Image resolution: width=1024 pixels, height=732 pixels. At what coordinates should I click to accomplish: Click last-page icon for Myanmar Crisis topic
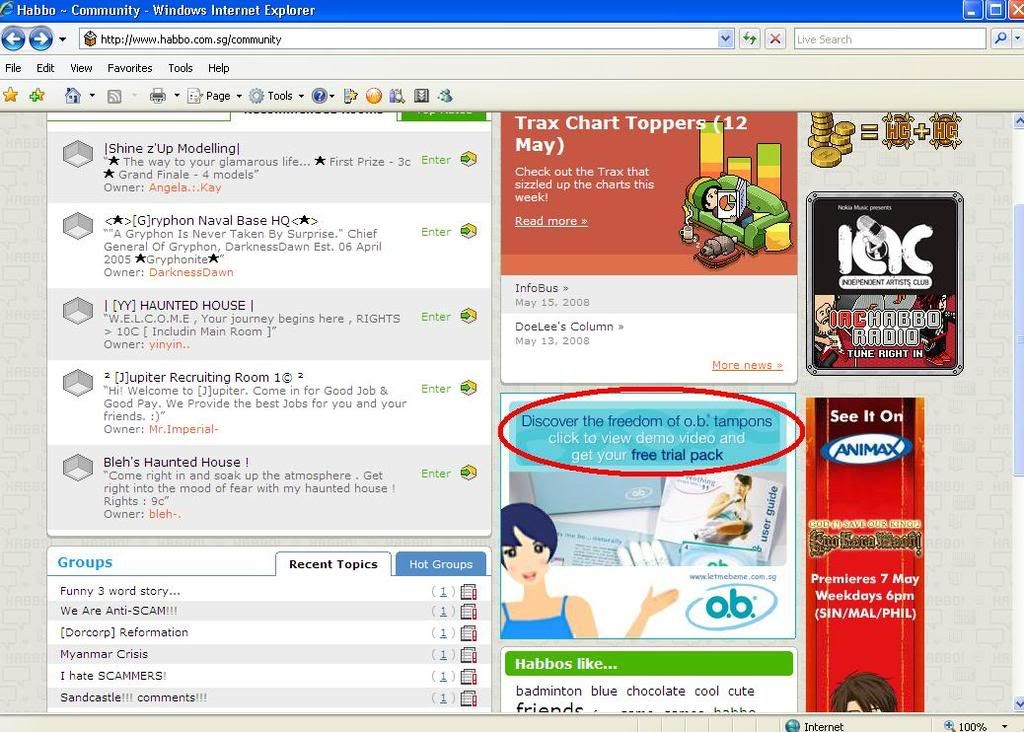[468, 654]
